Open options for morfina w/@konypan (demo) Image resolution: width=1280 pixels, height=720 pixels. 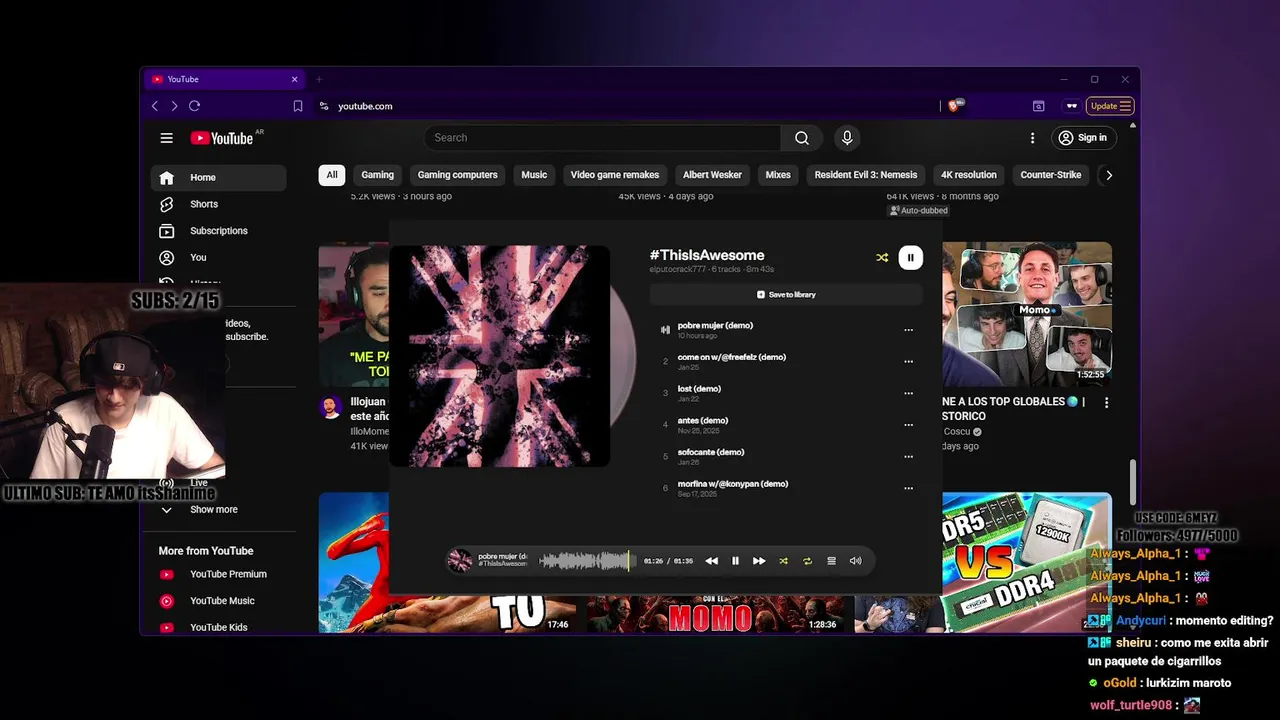click(908, 488)
